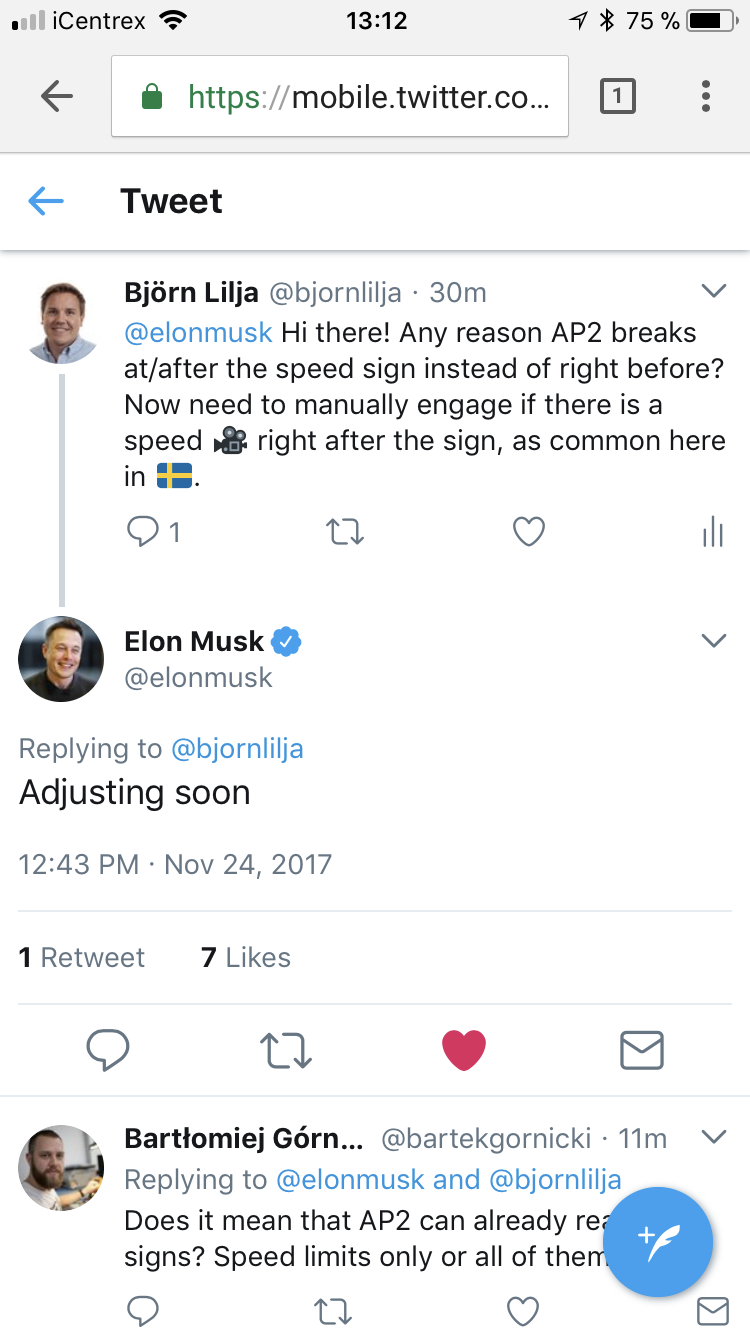Image resolution: width=750 pixels, height=1334 pixels.
Task: Open the @bjornlilja link under Replying to
Action: pyautogui.click(x=237, y=748)
